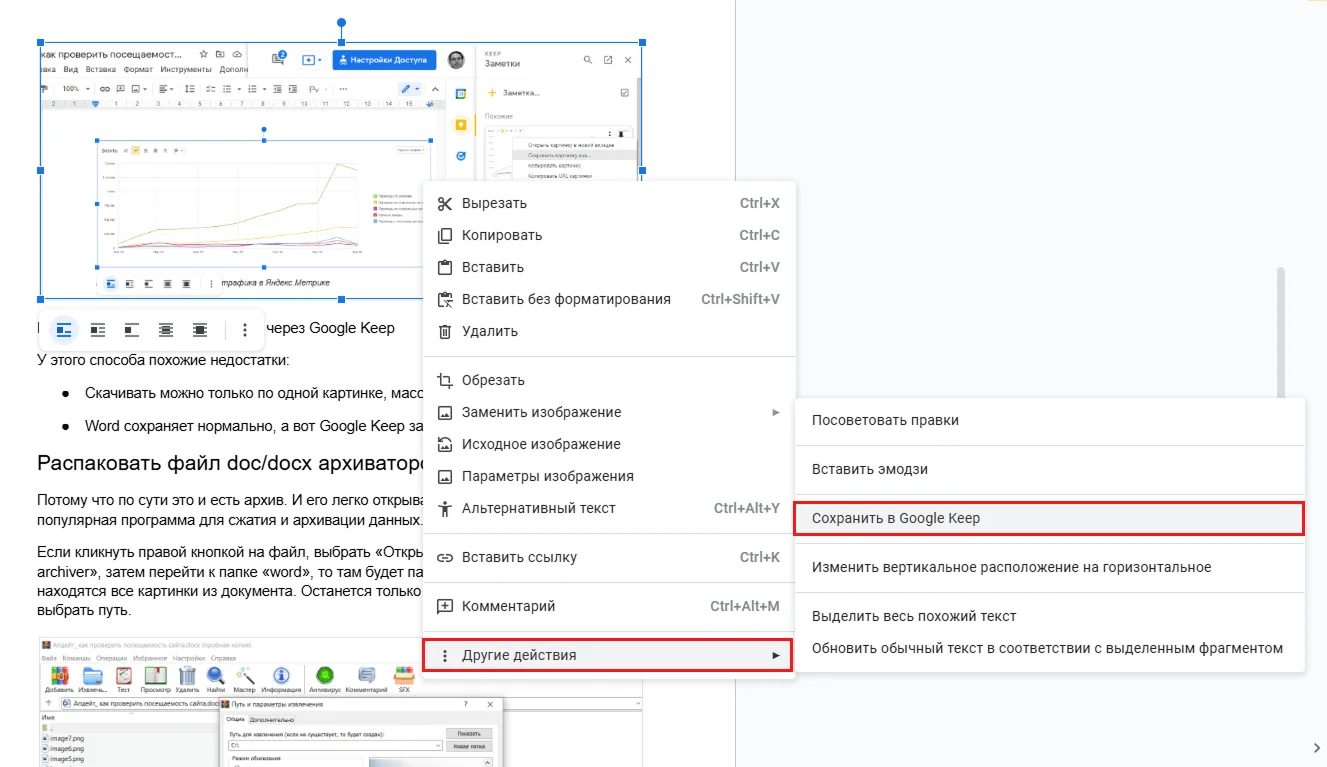The width and height of the screenshot is (1327, 767).
Task: Click Сохранить в Google Keep
Action: pos(1050,518)
